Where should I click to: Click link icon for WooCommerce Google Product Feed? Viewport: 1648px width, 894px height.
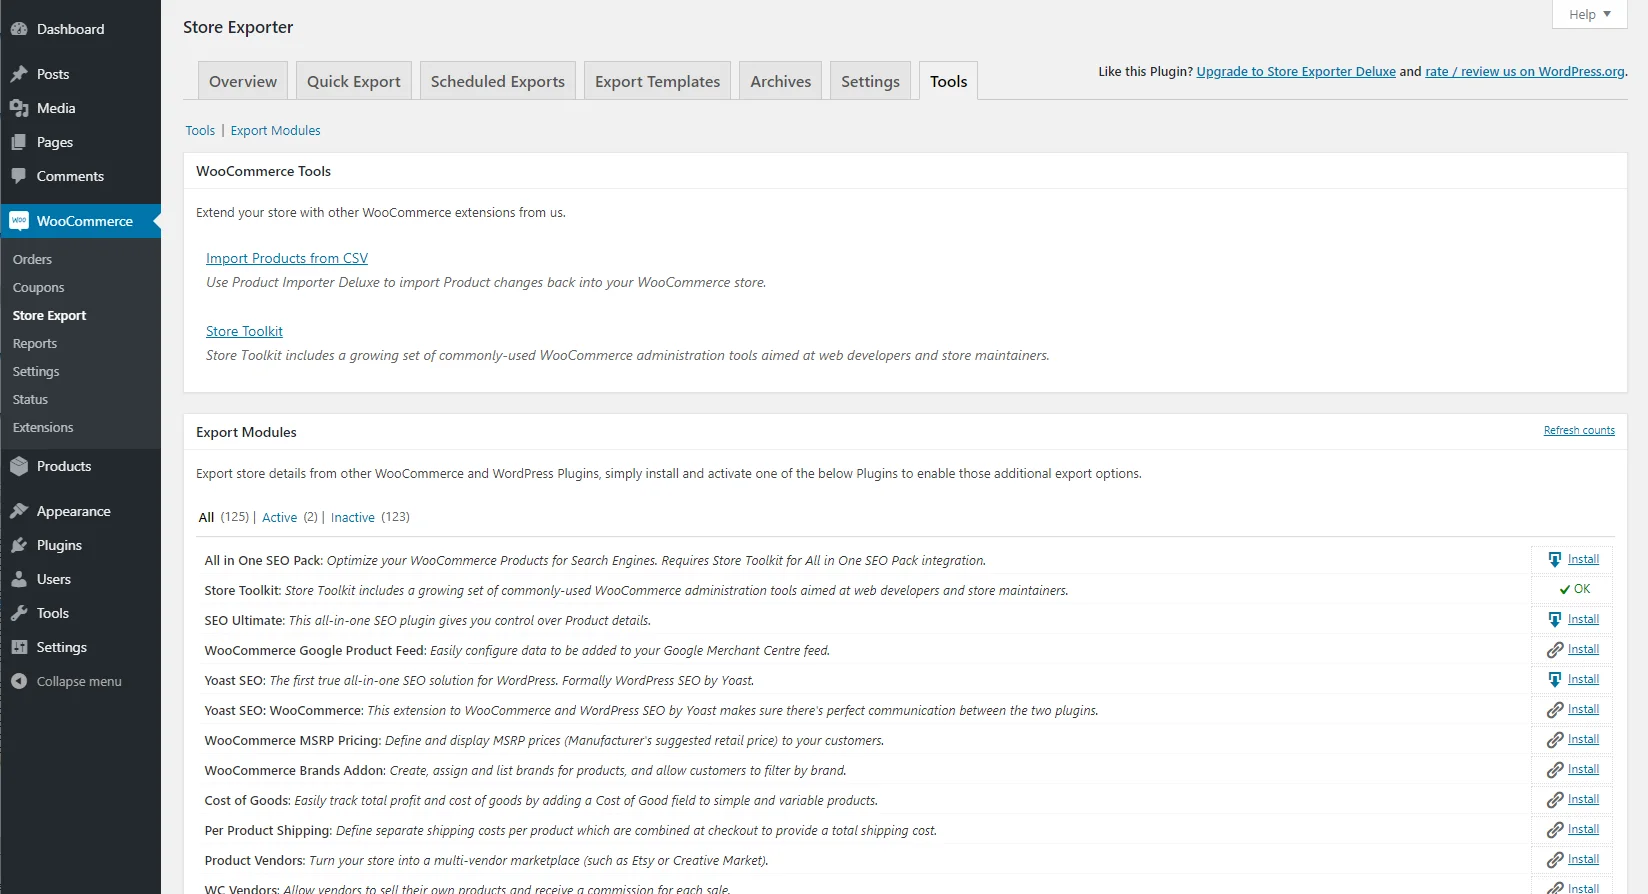pyautogui.click(x=1555, y=650)
